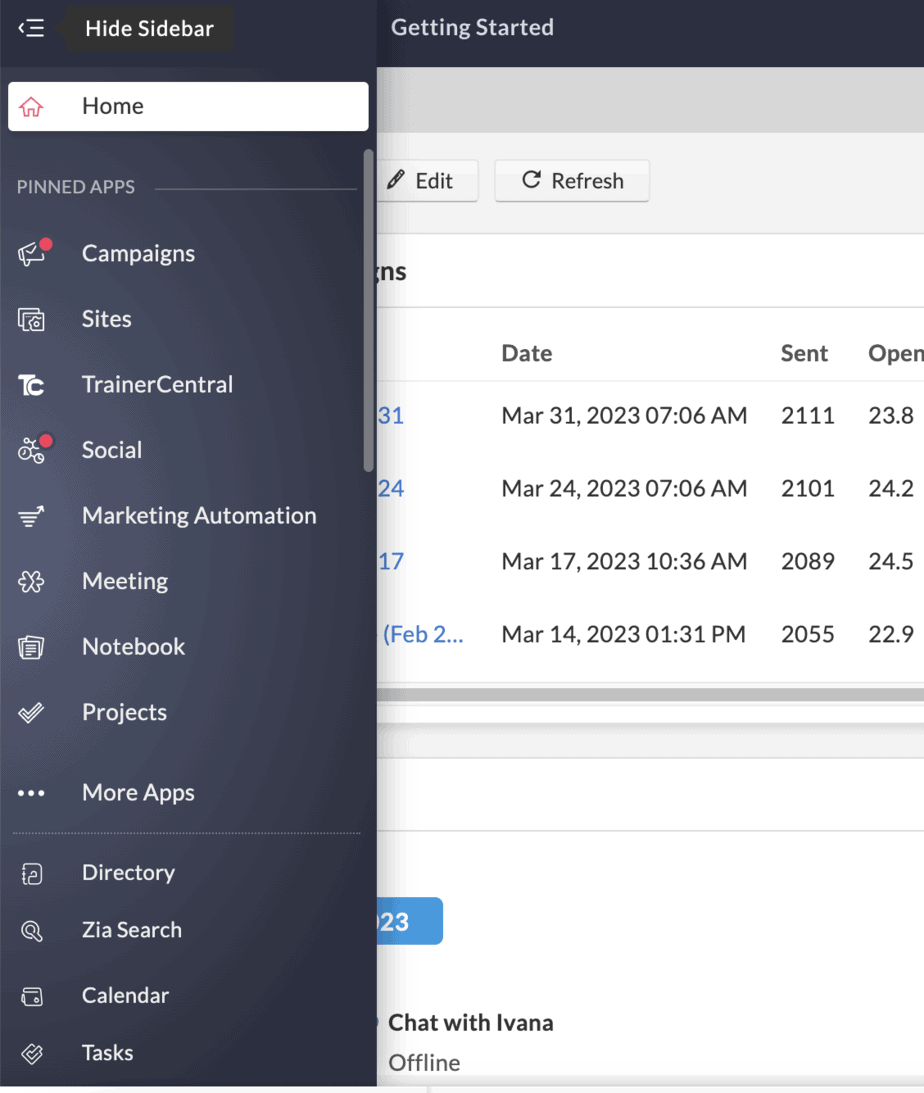This screenshot has height=1093, width=924.
Task: Click the Hide Sidebar collapse icon
Action: [x=31, y=29]
